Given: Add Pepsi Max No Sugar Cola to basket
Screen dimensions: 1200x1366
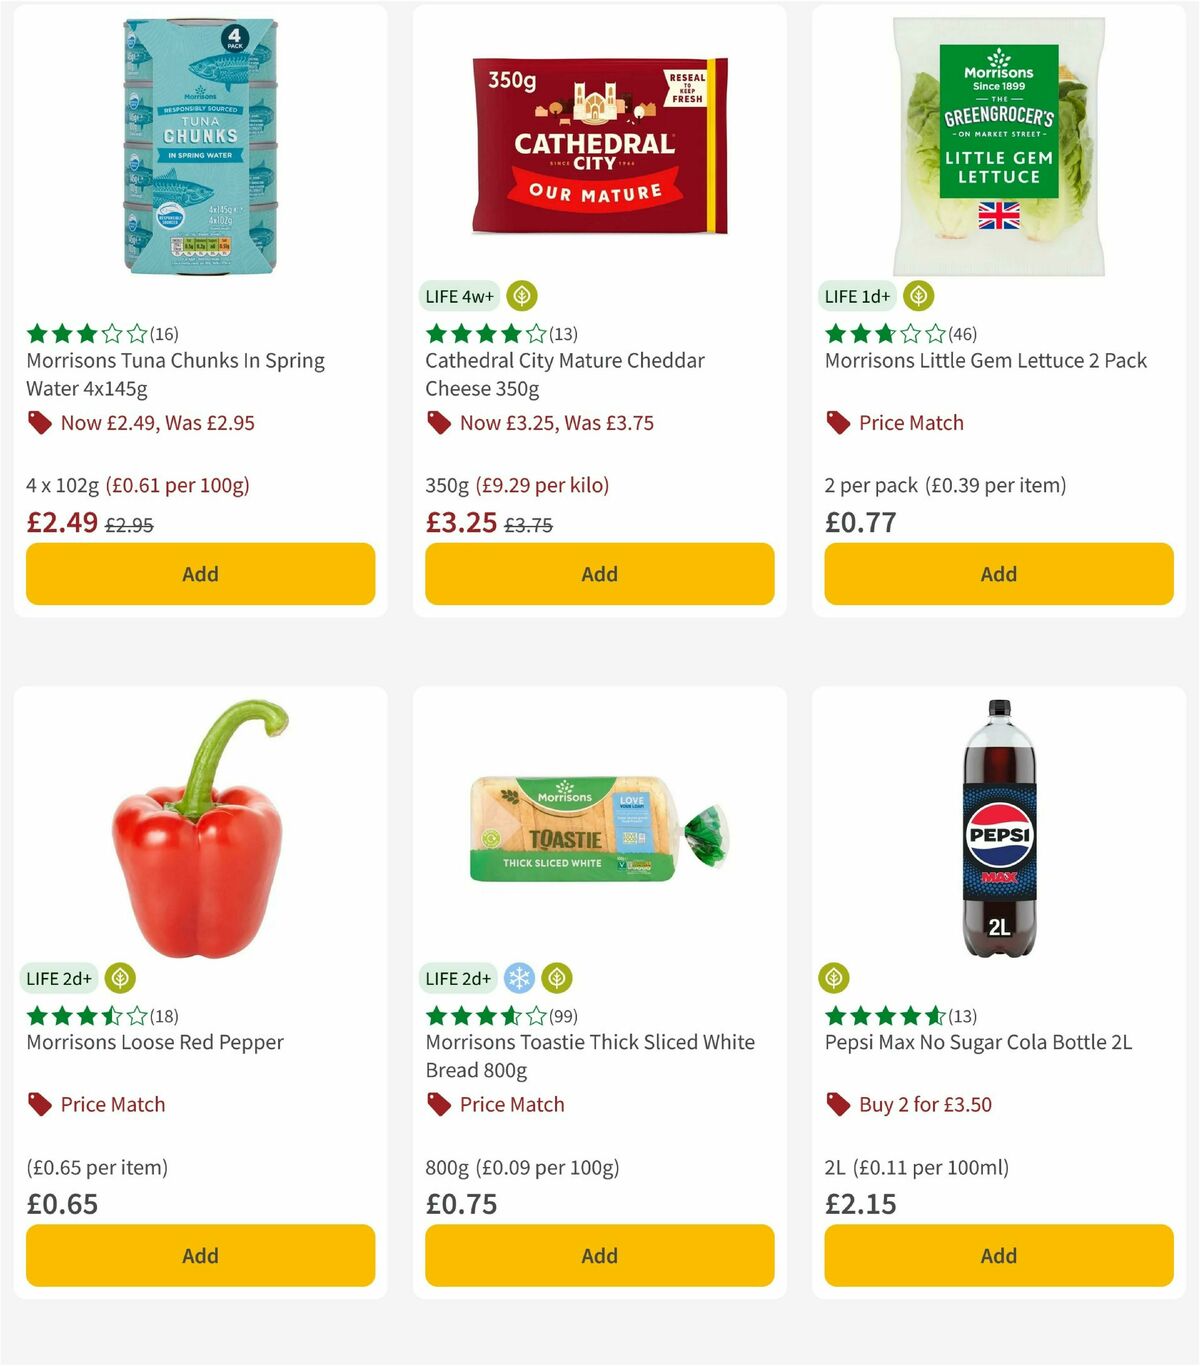Looking at the screenshot, I should (997, 1255).
